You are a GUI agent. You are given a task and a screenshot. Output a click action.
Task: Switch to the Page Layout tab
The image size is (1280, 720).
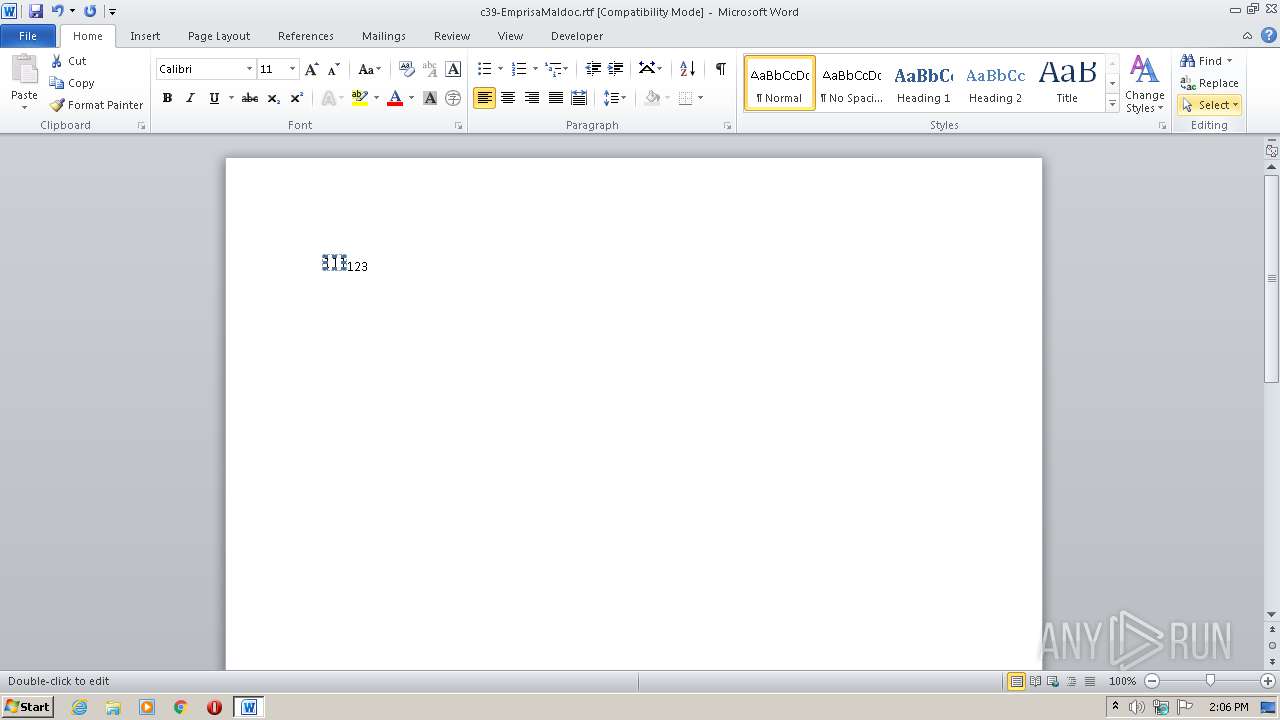click(219, 36)
